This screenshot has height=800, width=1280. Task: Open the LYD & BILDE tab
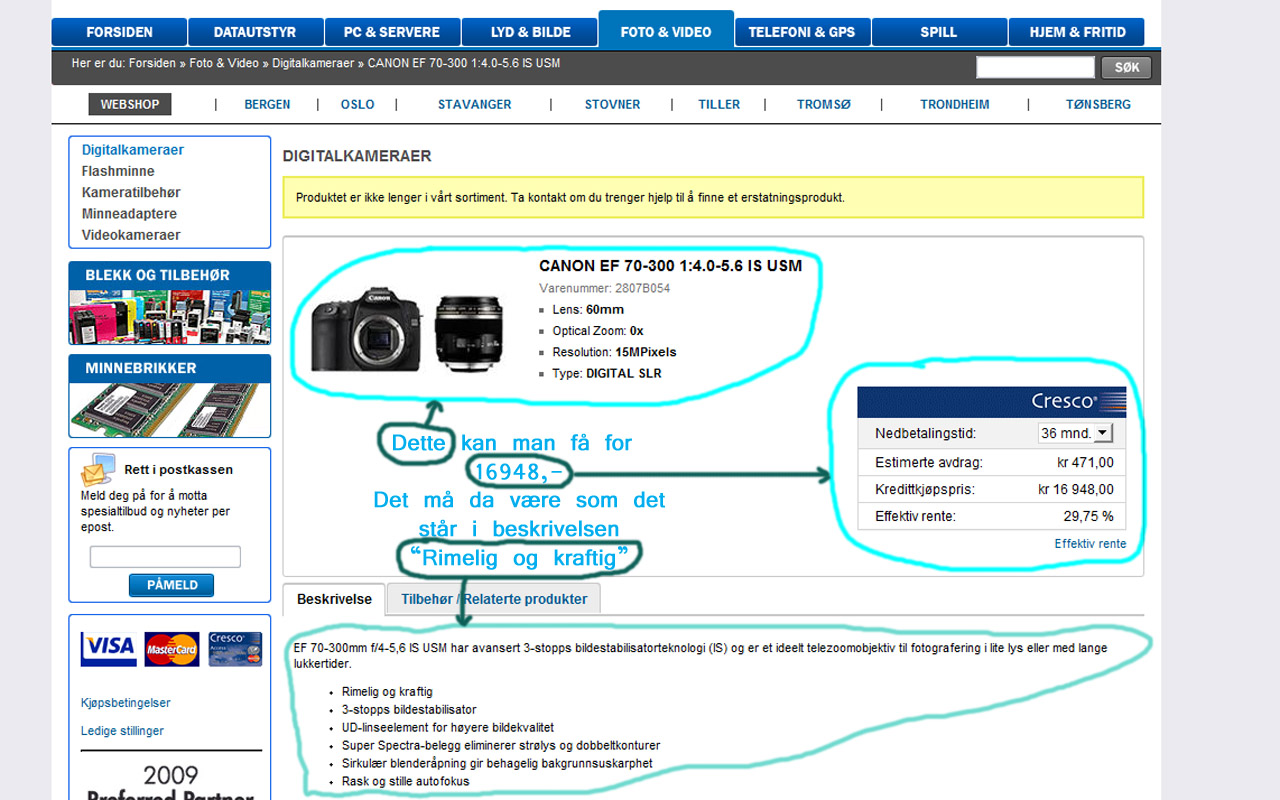point(530,32)
